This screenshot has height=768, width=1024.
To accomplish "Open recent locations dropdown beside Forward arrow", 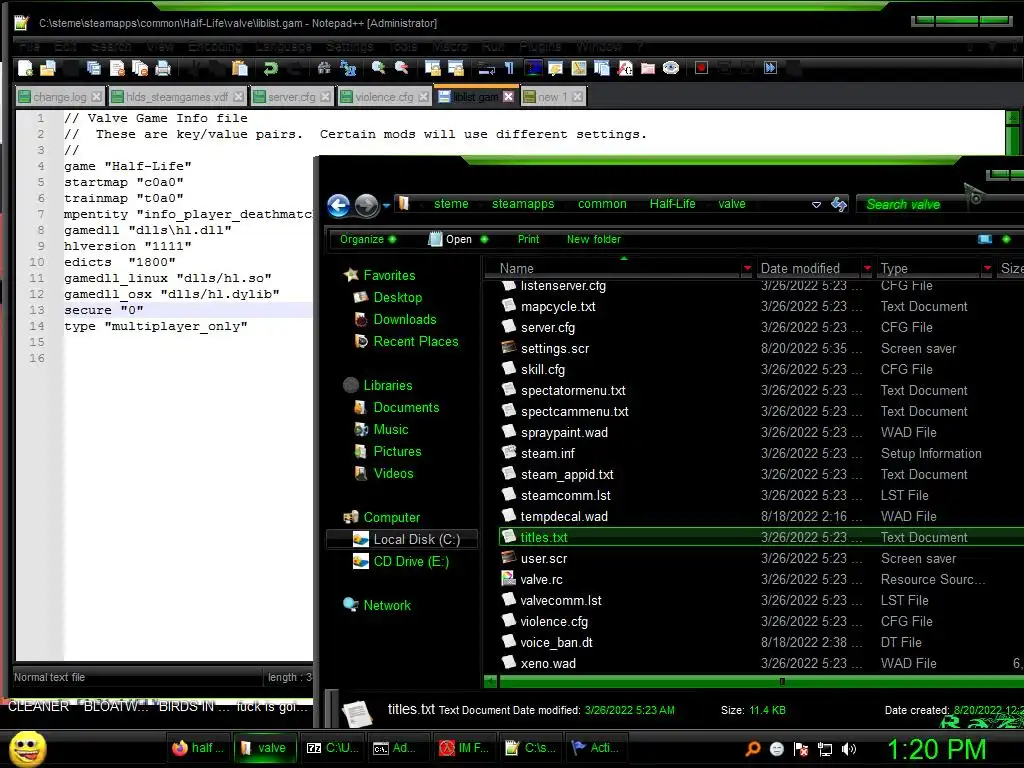I will (x=386, y=206).
